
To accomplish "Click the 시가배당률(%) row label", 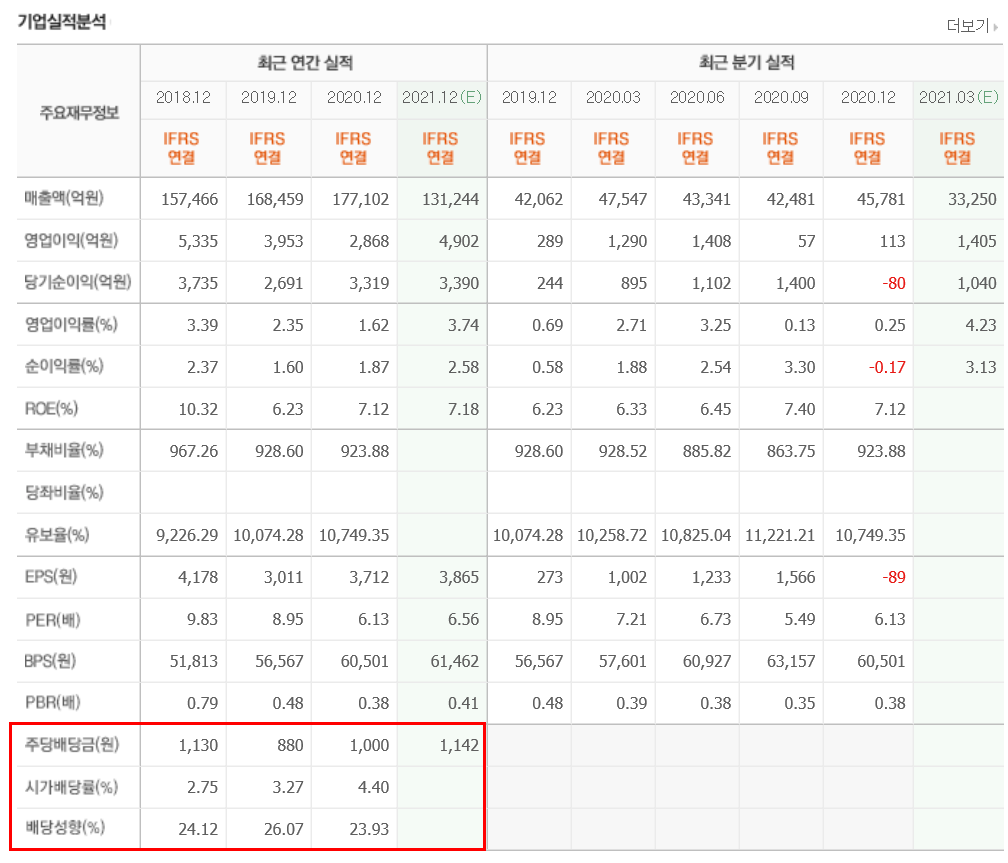I will coord(71,786).
